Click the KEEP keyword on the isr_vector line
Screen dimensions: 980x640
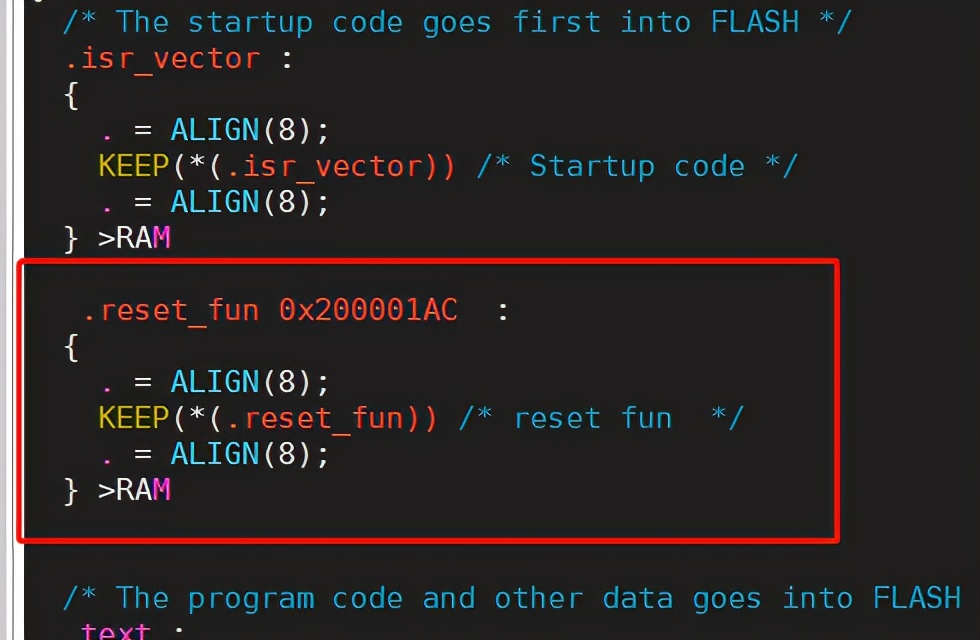click(134, 166)
